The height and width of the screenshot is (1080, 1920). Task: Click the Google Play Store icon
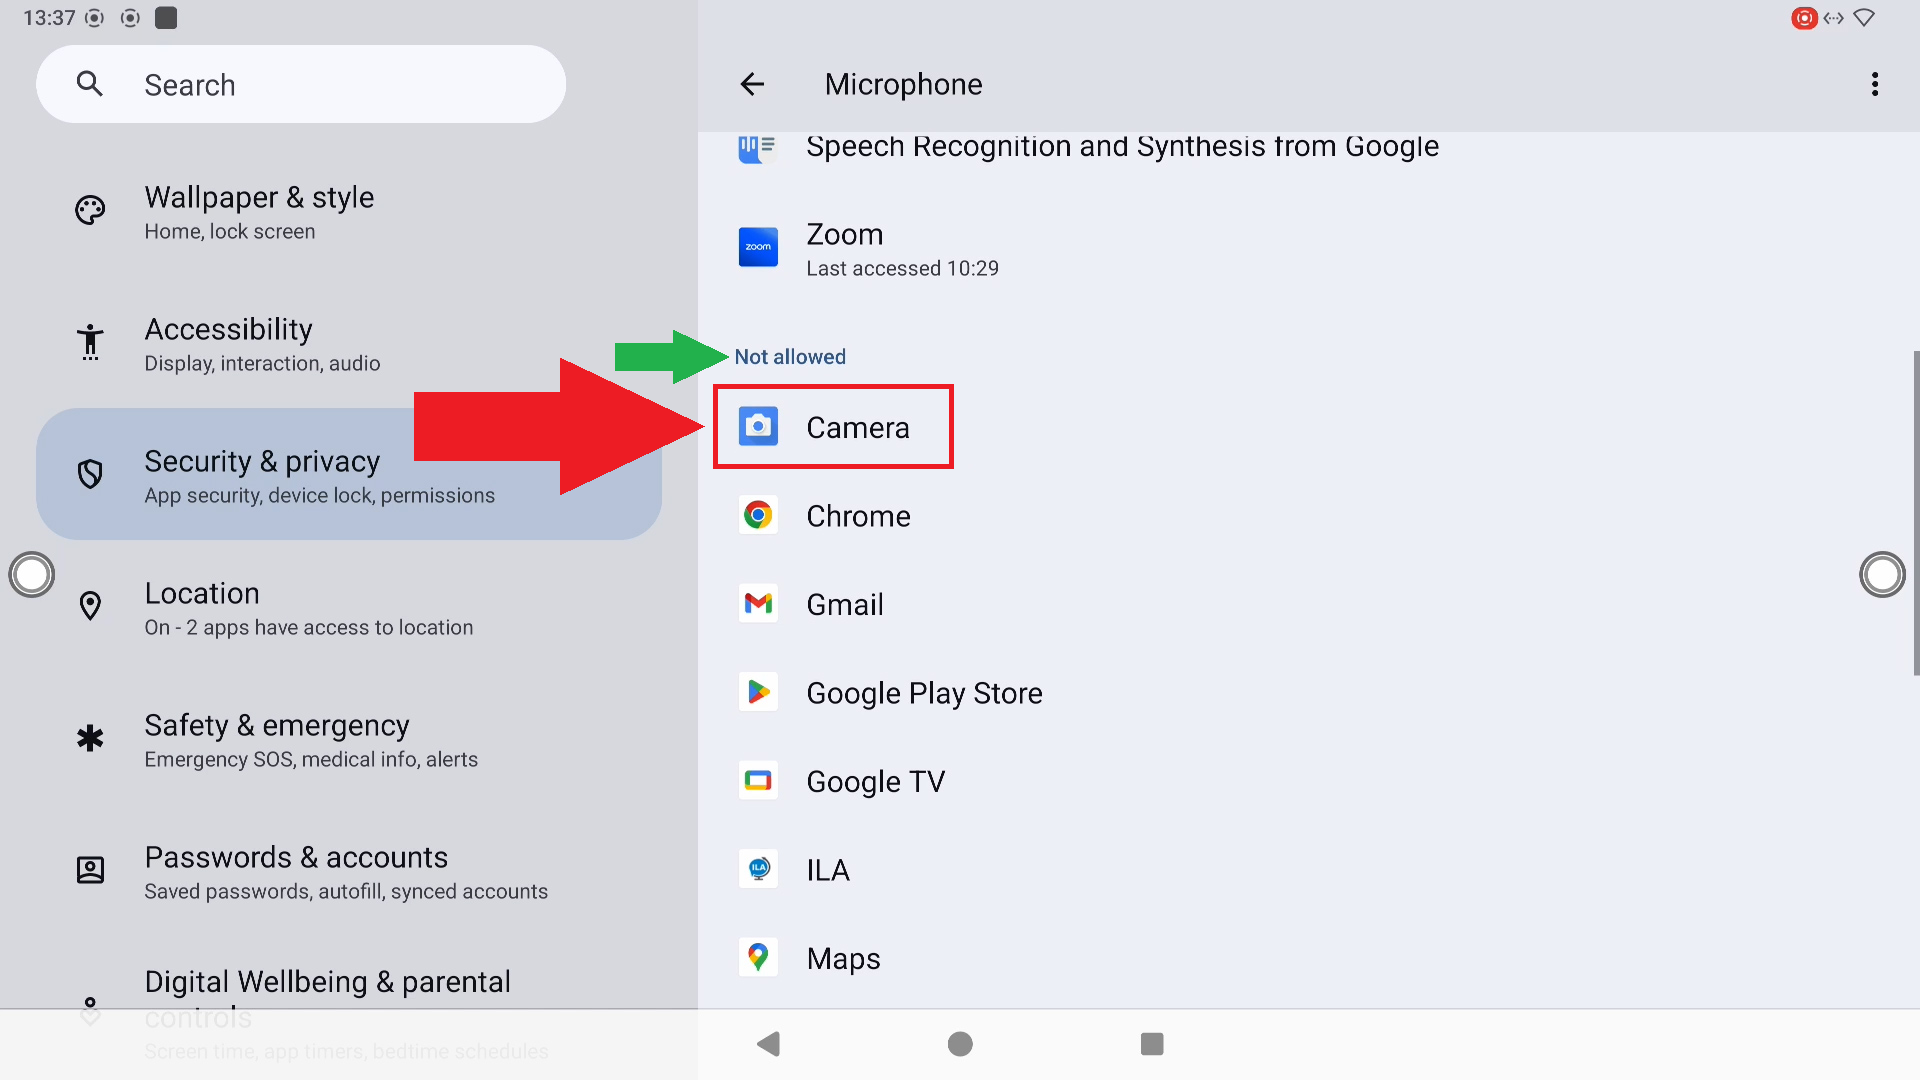[x=758, y=692]
